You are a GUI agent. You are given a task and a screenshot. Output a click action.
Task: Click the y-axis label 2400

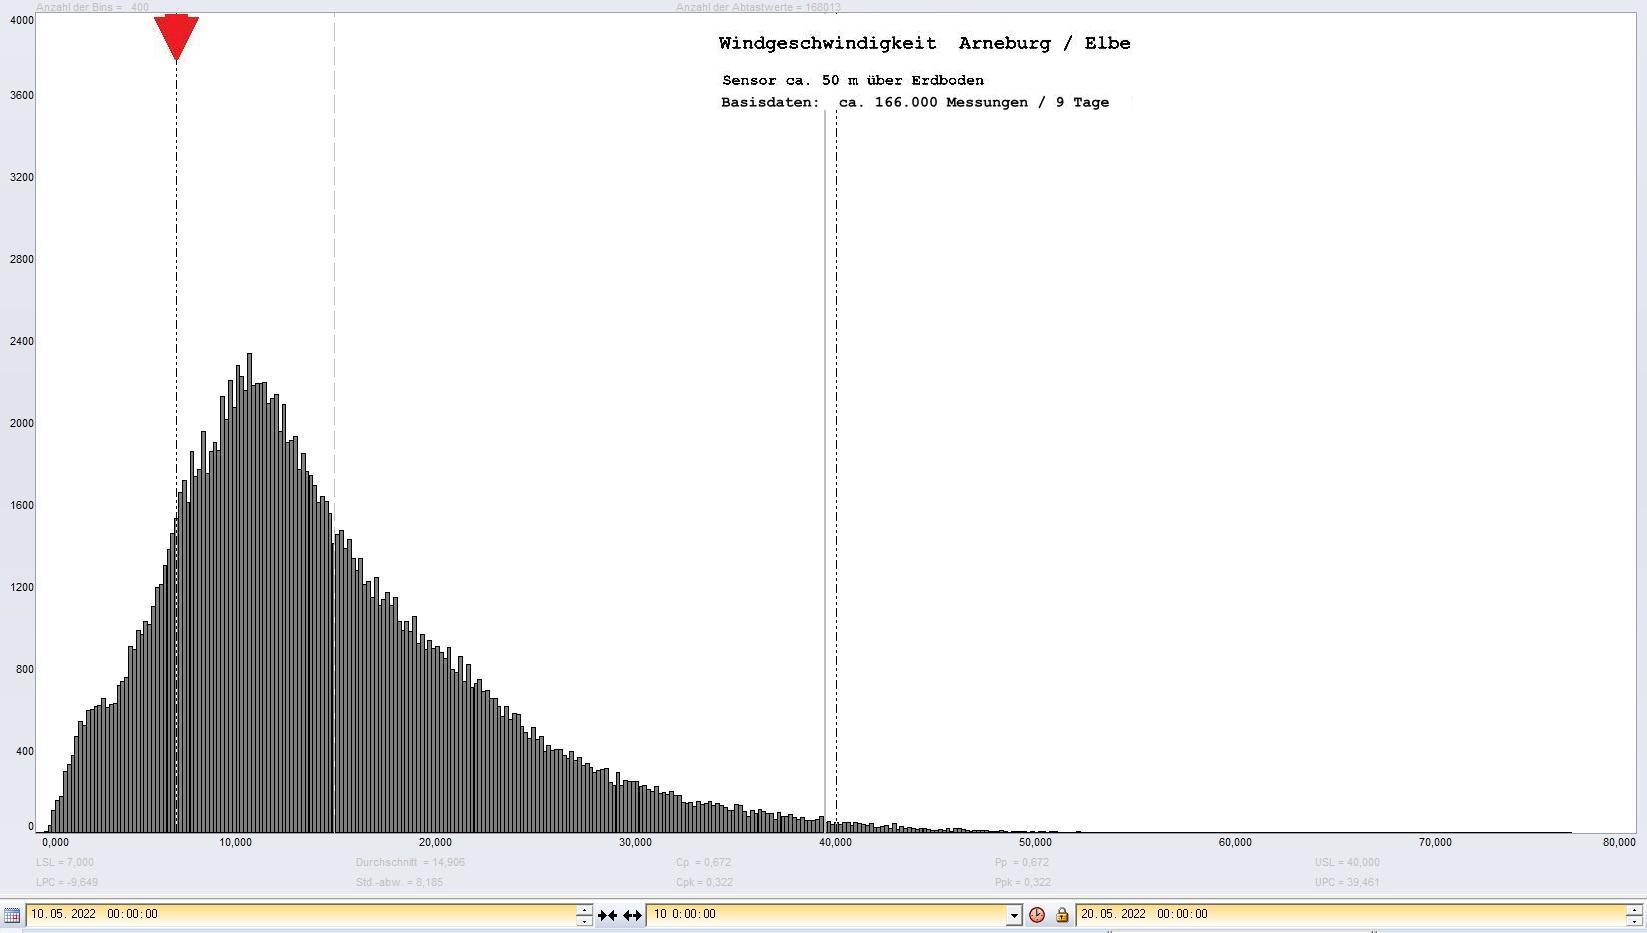coord(21,341)
